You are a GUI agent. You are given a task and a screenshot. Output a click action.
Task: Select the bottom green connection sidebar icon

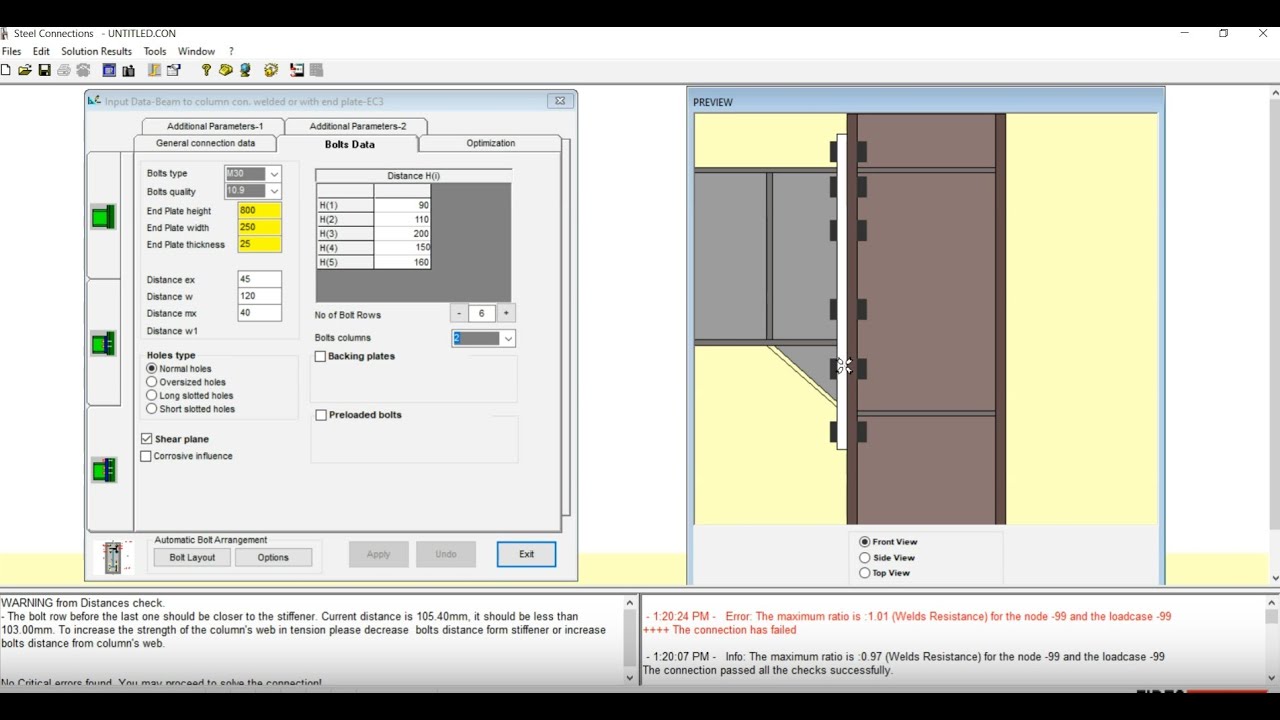pyautogui.click(x=103, y=470)
